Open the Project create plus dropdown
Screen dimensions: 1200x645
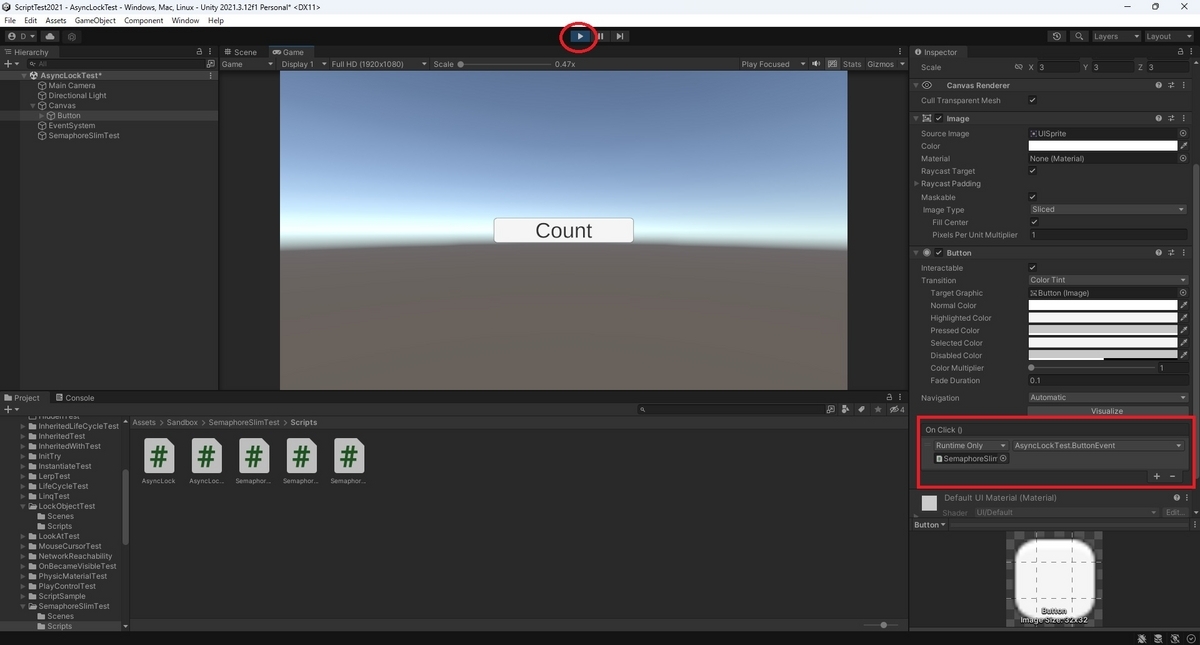(12, 409)
